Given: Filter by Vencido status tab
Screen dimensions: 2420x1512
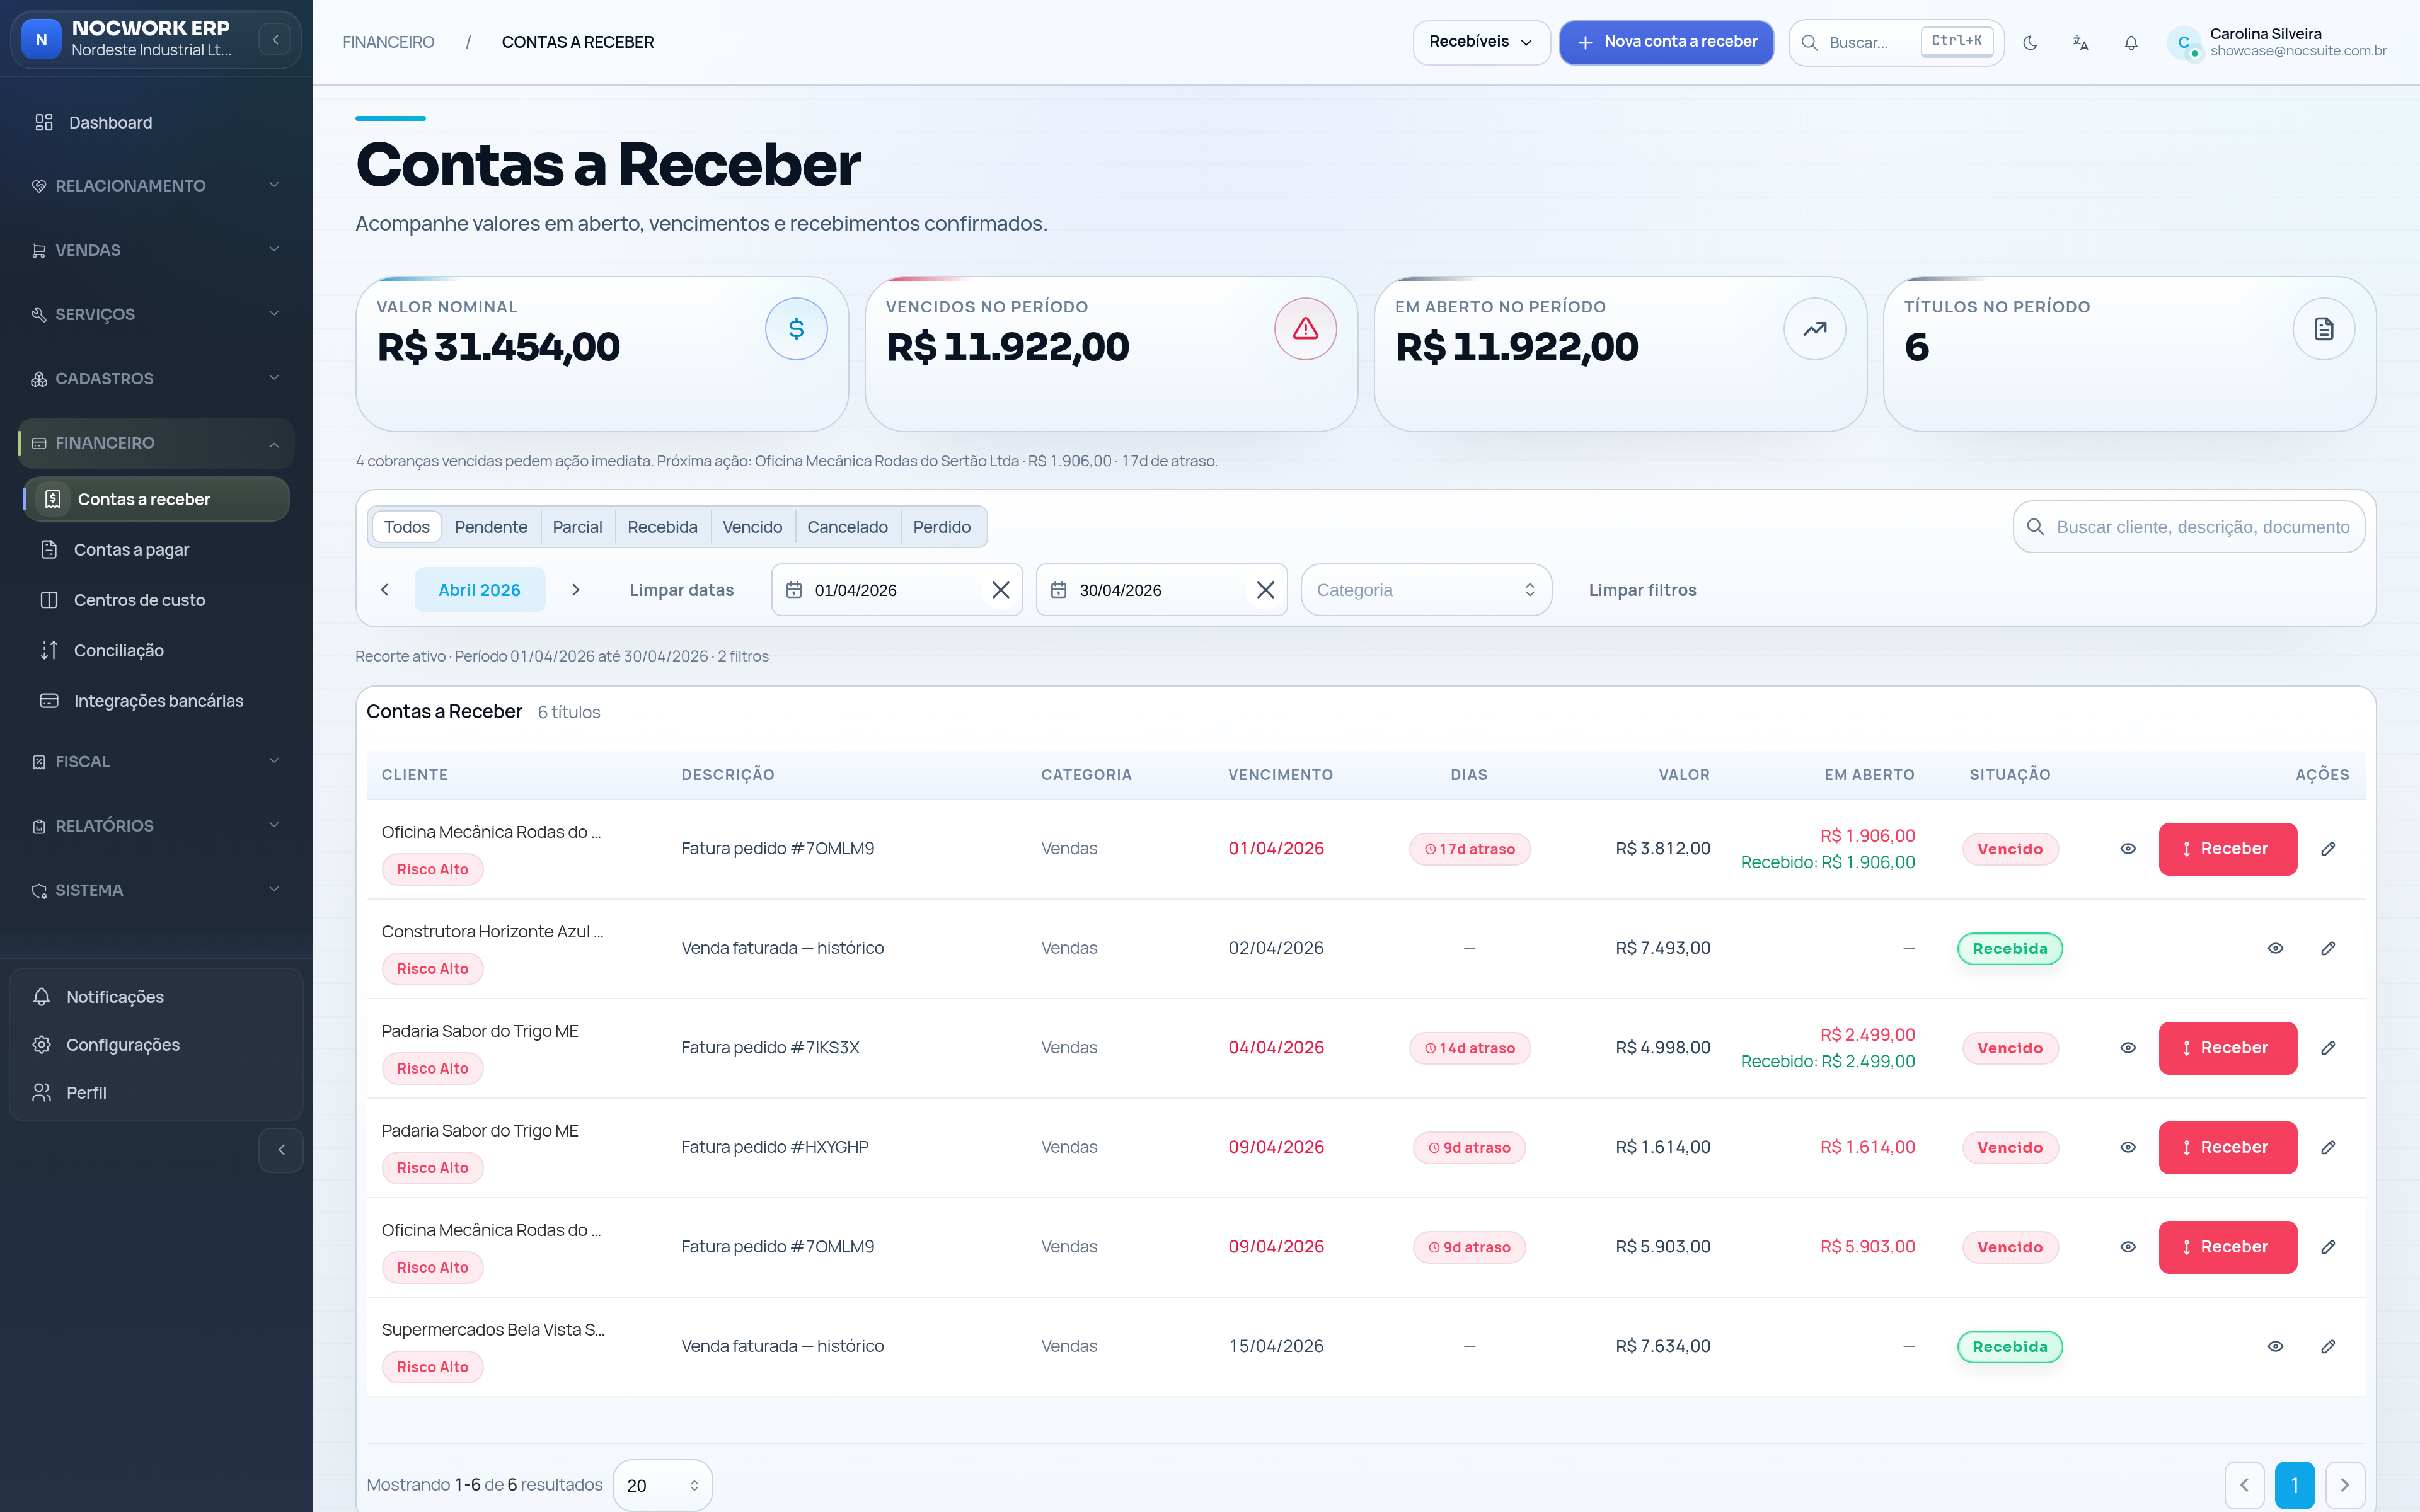Looking at the screenshot, I should coord(752,527).
